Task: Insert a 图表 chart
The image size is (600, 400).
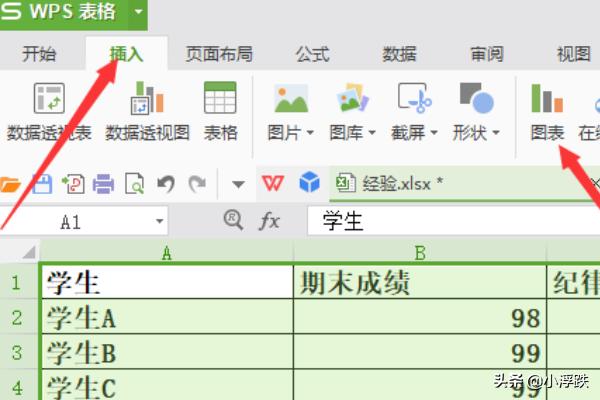Action: (x=548, y=113)
